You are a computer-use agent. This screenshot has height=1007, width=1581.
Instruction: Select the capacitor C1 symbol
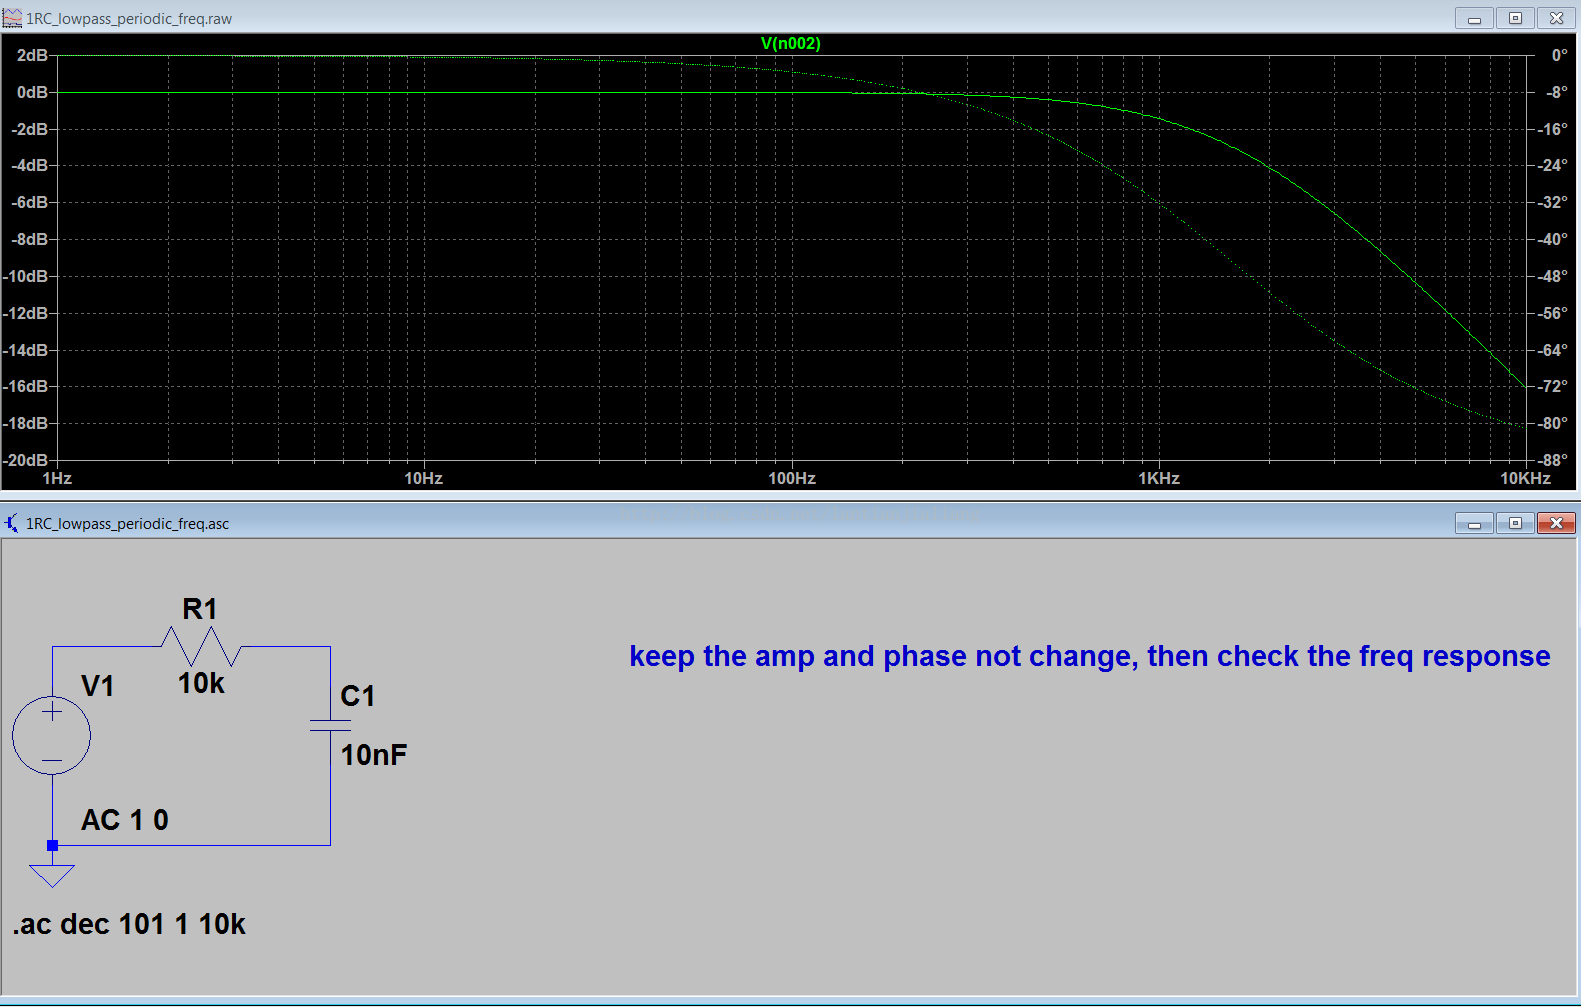330,725
